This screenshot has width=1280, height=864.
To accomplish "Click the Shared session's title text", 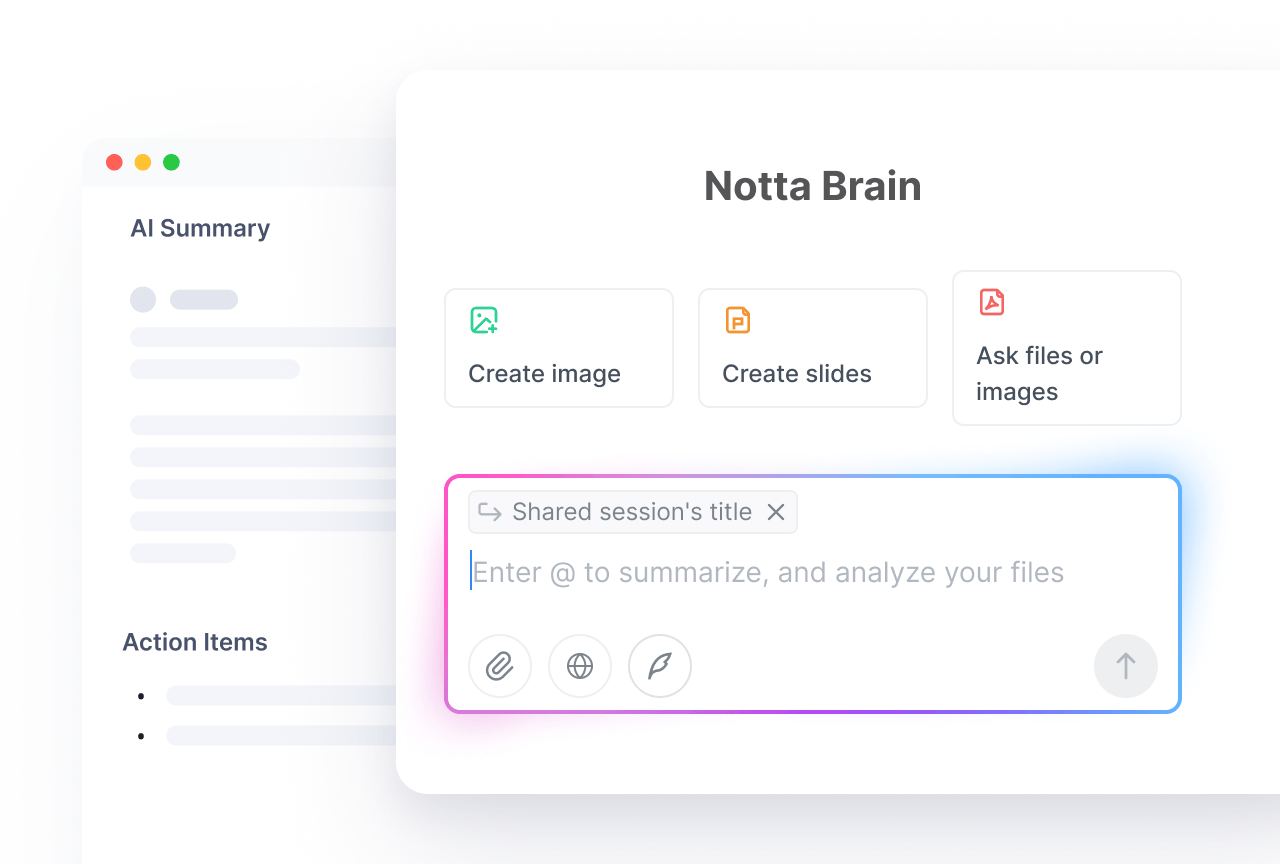I will coord(632,512).
